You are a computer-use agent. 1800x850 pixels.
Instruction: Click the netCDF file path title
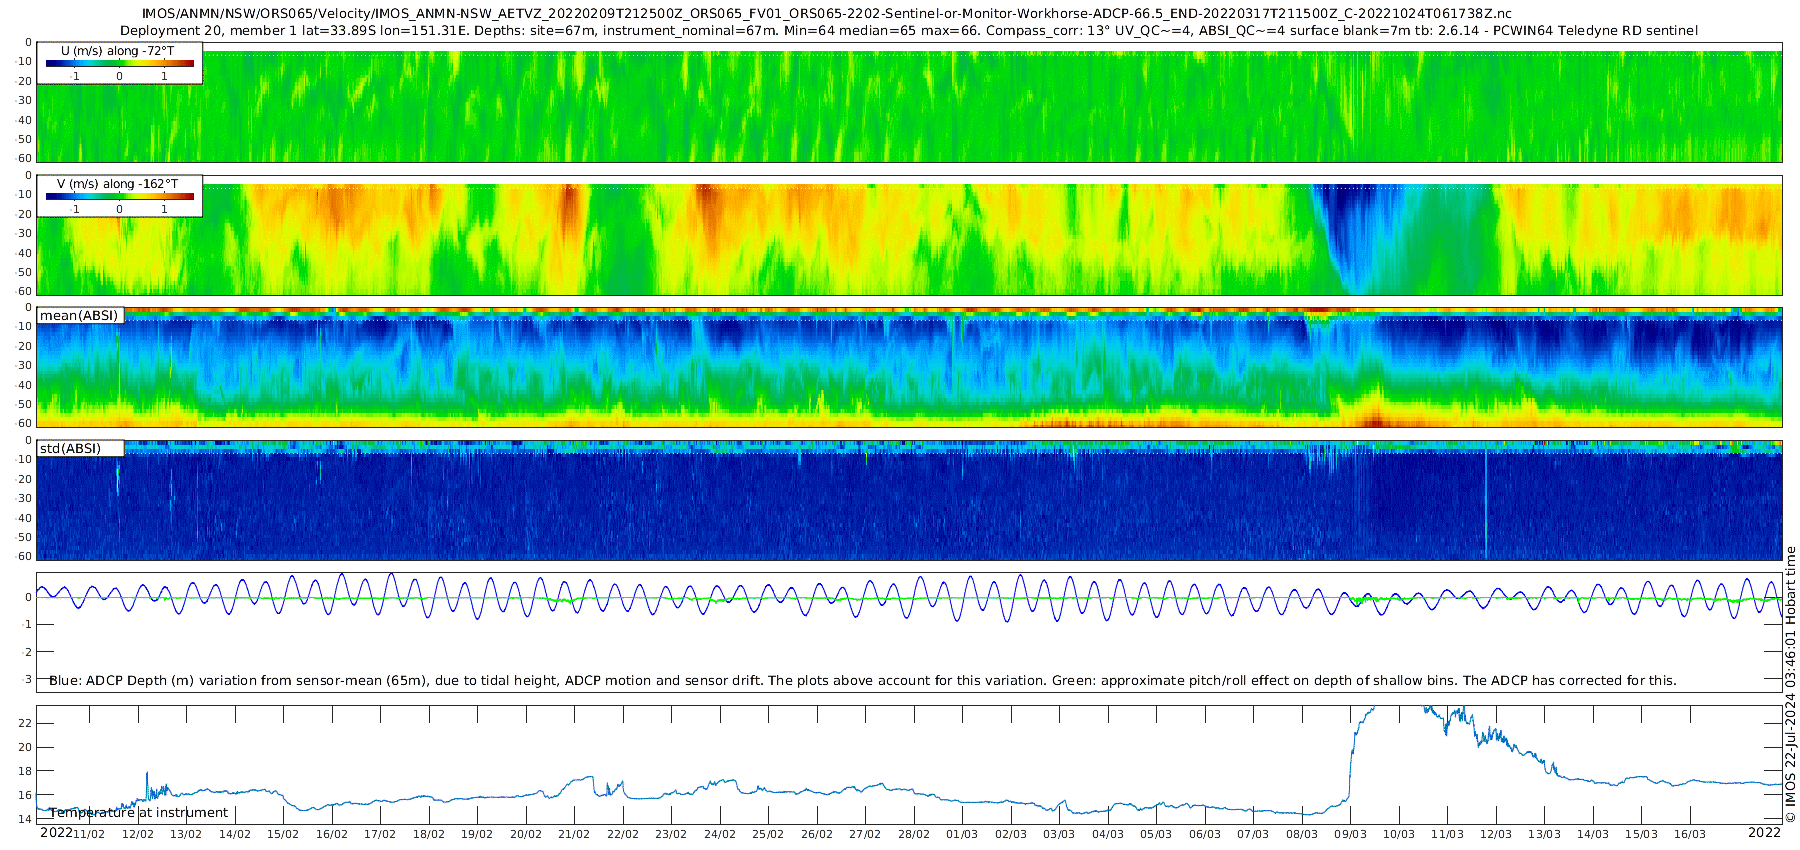pyautogui.click(x=827, y=14)
